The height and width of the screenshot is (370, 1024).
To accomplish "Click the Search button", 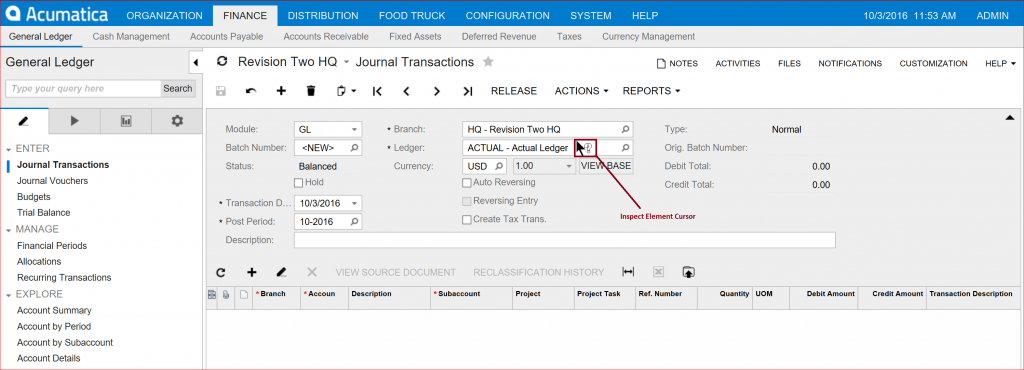I will point(178,89).
